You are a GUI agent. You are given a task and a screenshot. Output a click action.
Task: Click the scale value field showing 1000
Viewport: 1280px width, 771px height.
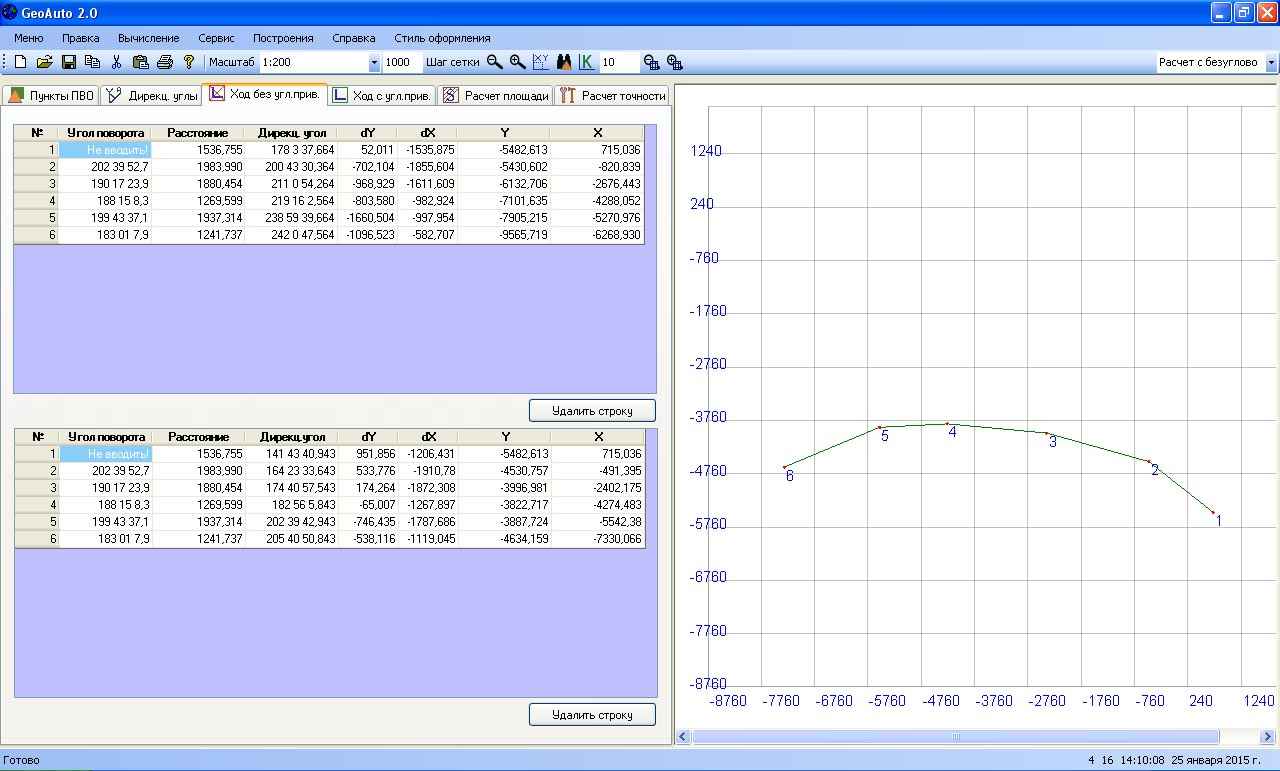(x=402, y=62)
